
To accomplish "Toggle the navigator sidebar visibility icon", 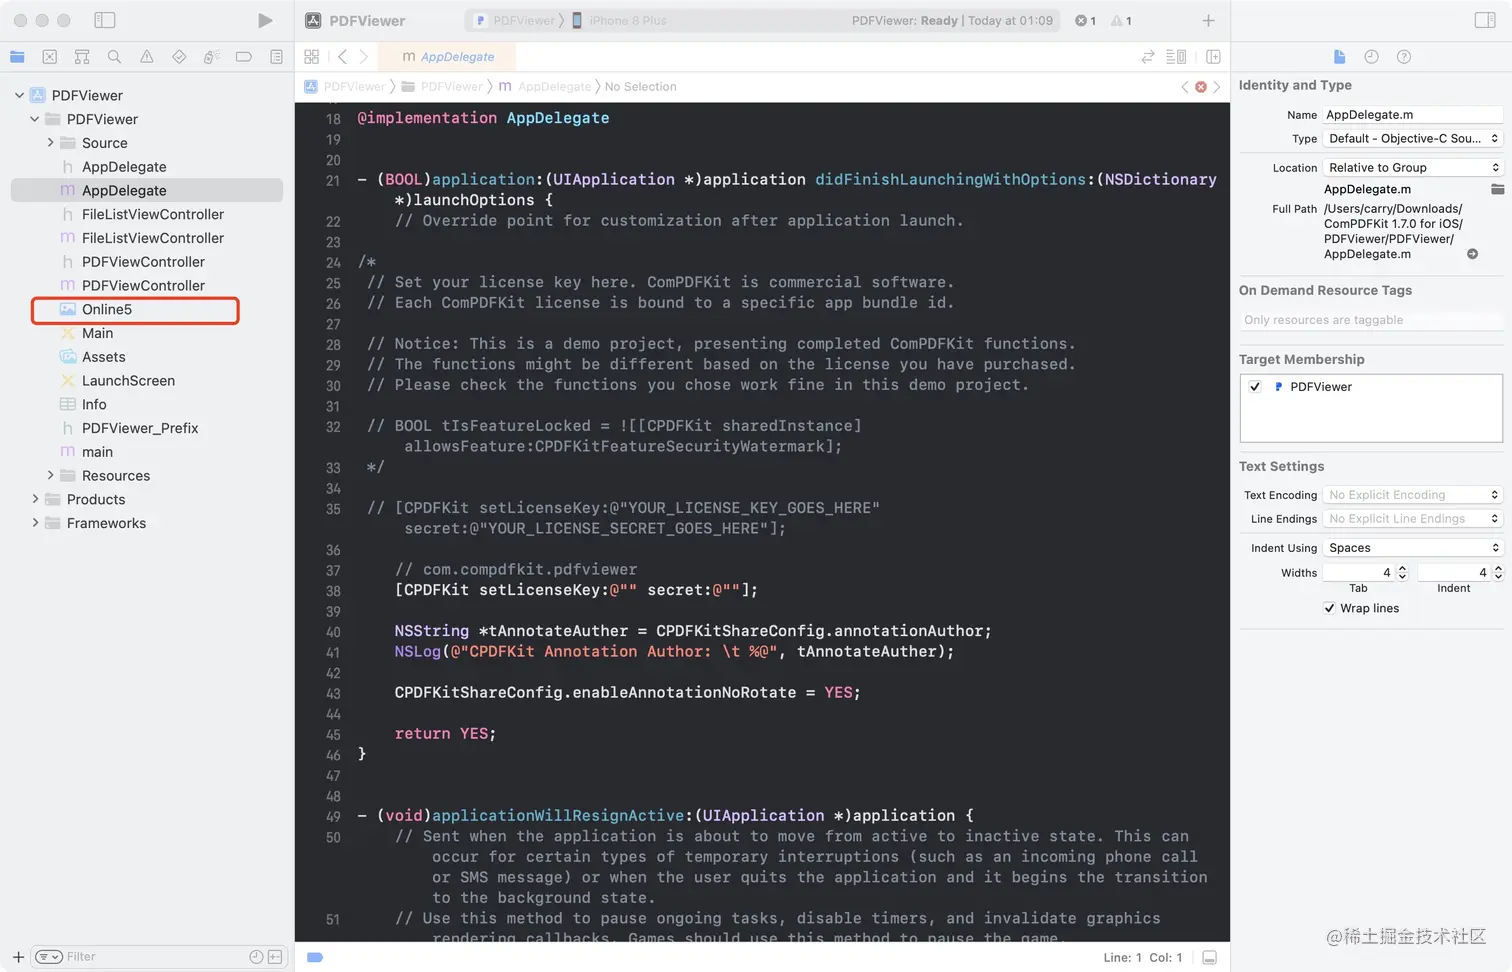I will coord(105,20).
